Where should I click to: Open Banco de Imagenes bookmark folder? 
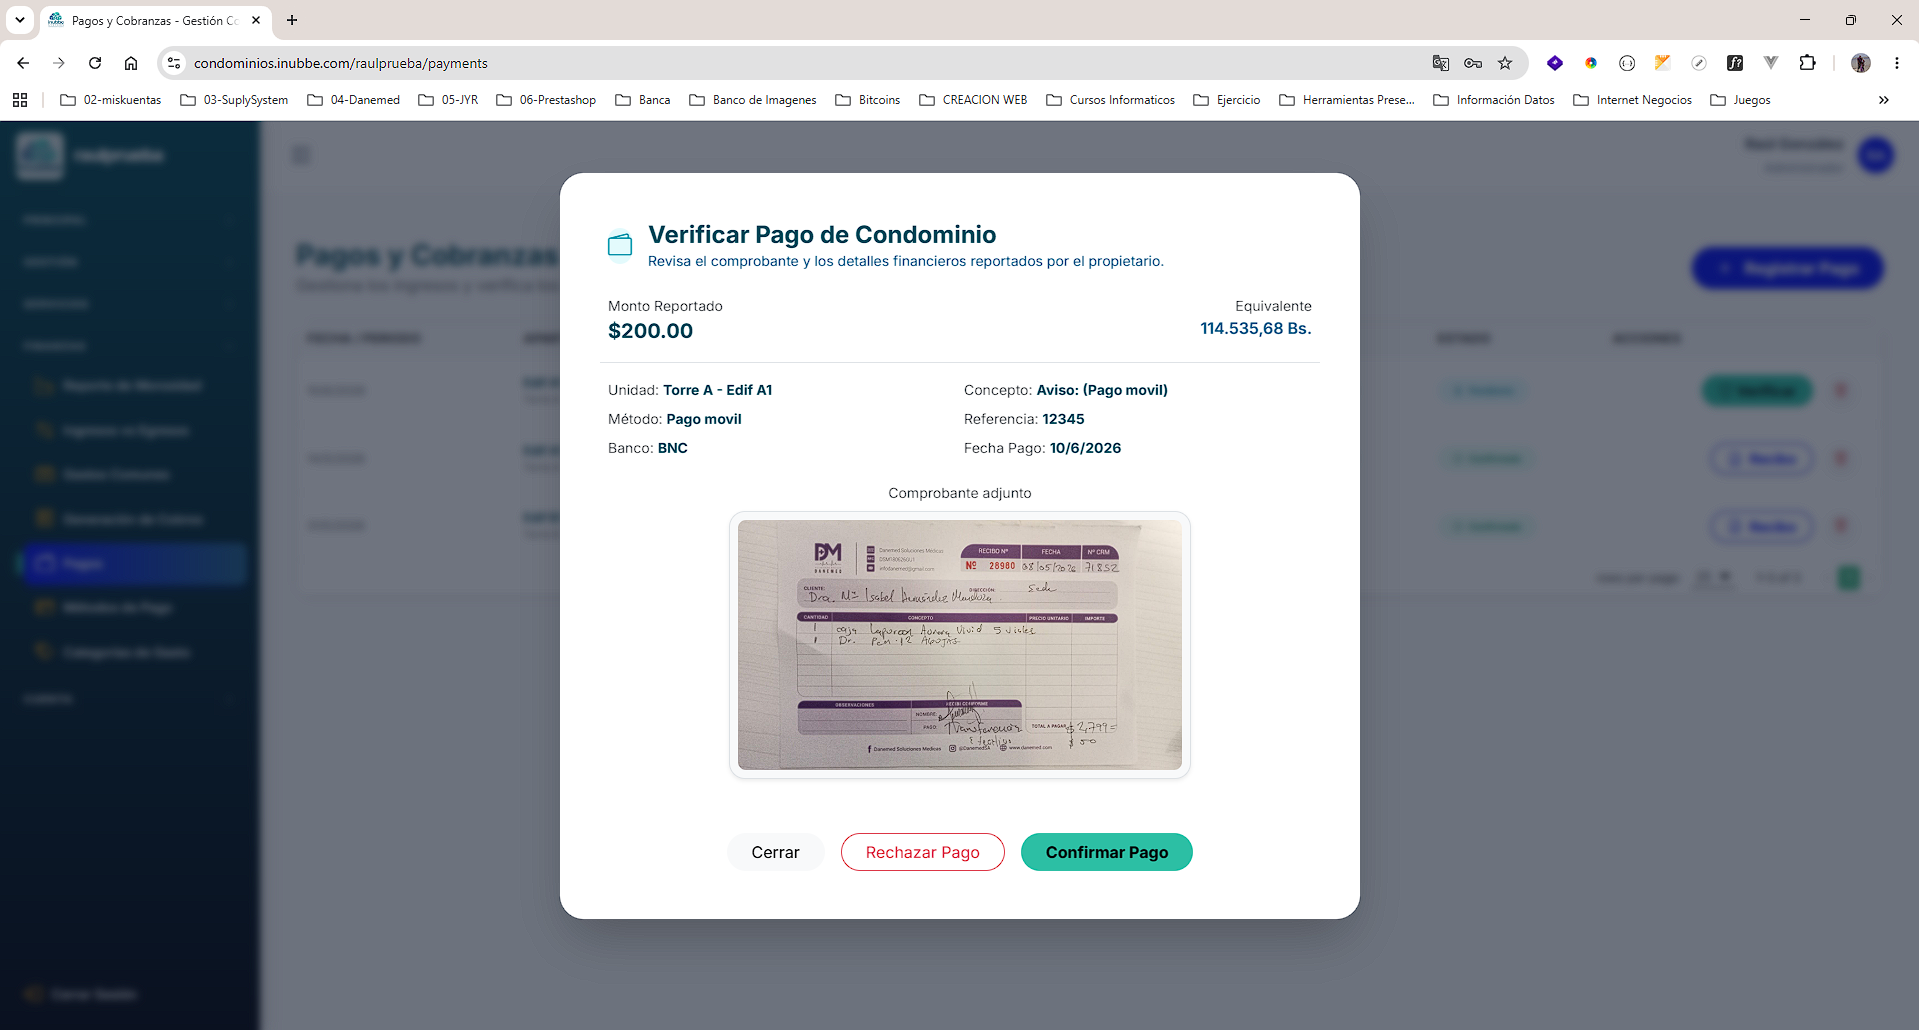(753, 100)
